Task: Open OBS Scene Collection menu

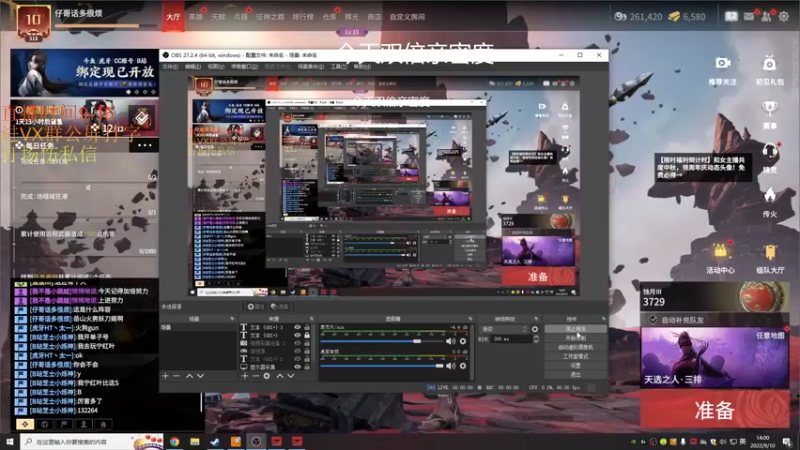Action: tap(311, 67)
